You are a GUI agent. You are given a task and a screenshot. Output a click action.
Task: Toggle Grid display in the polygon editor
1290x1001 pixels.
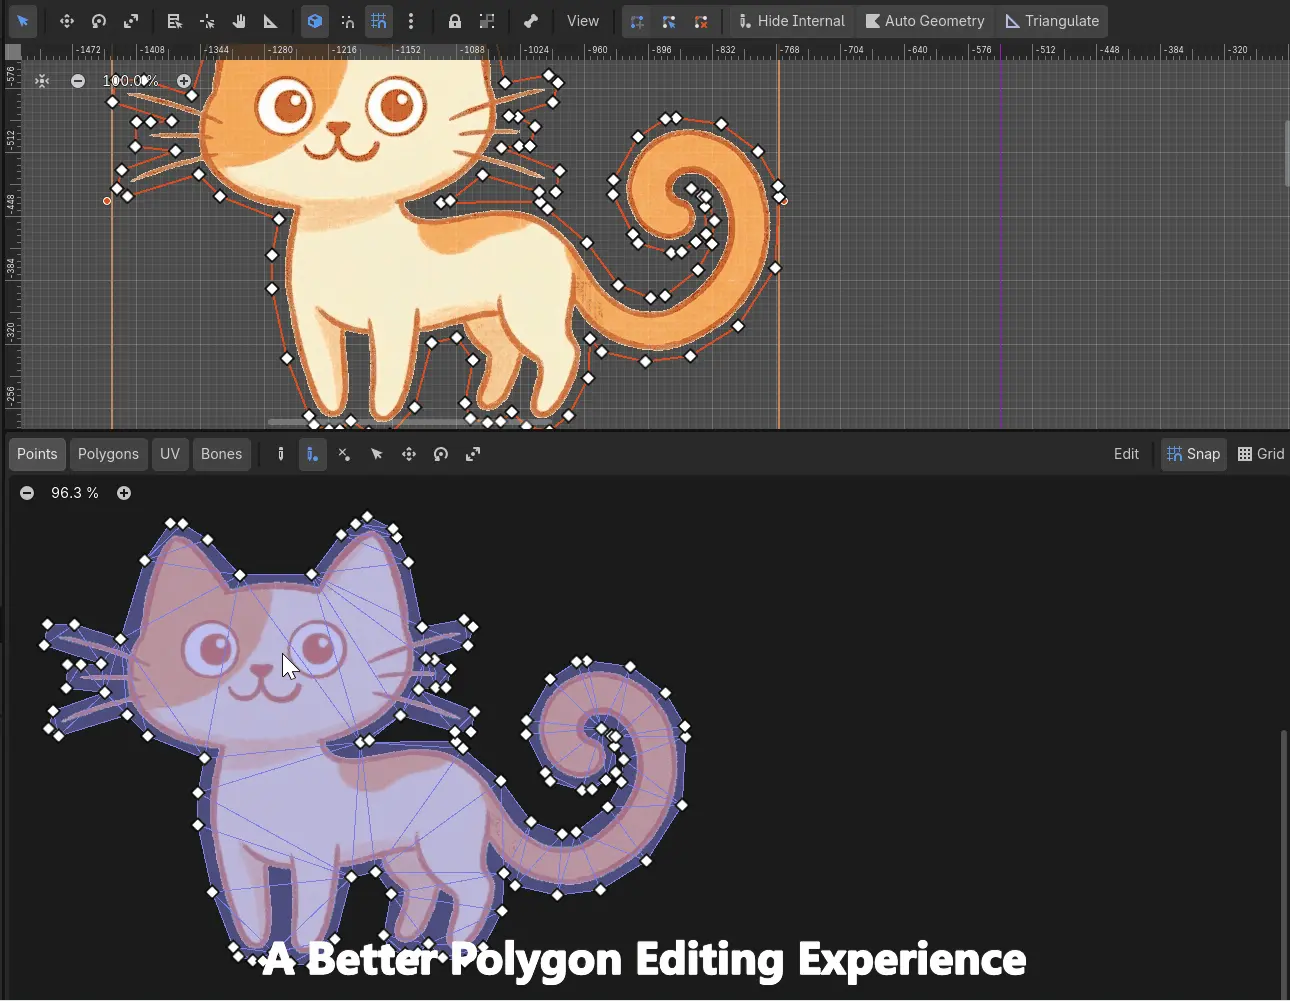[x=1261, y=454]
